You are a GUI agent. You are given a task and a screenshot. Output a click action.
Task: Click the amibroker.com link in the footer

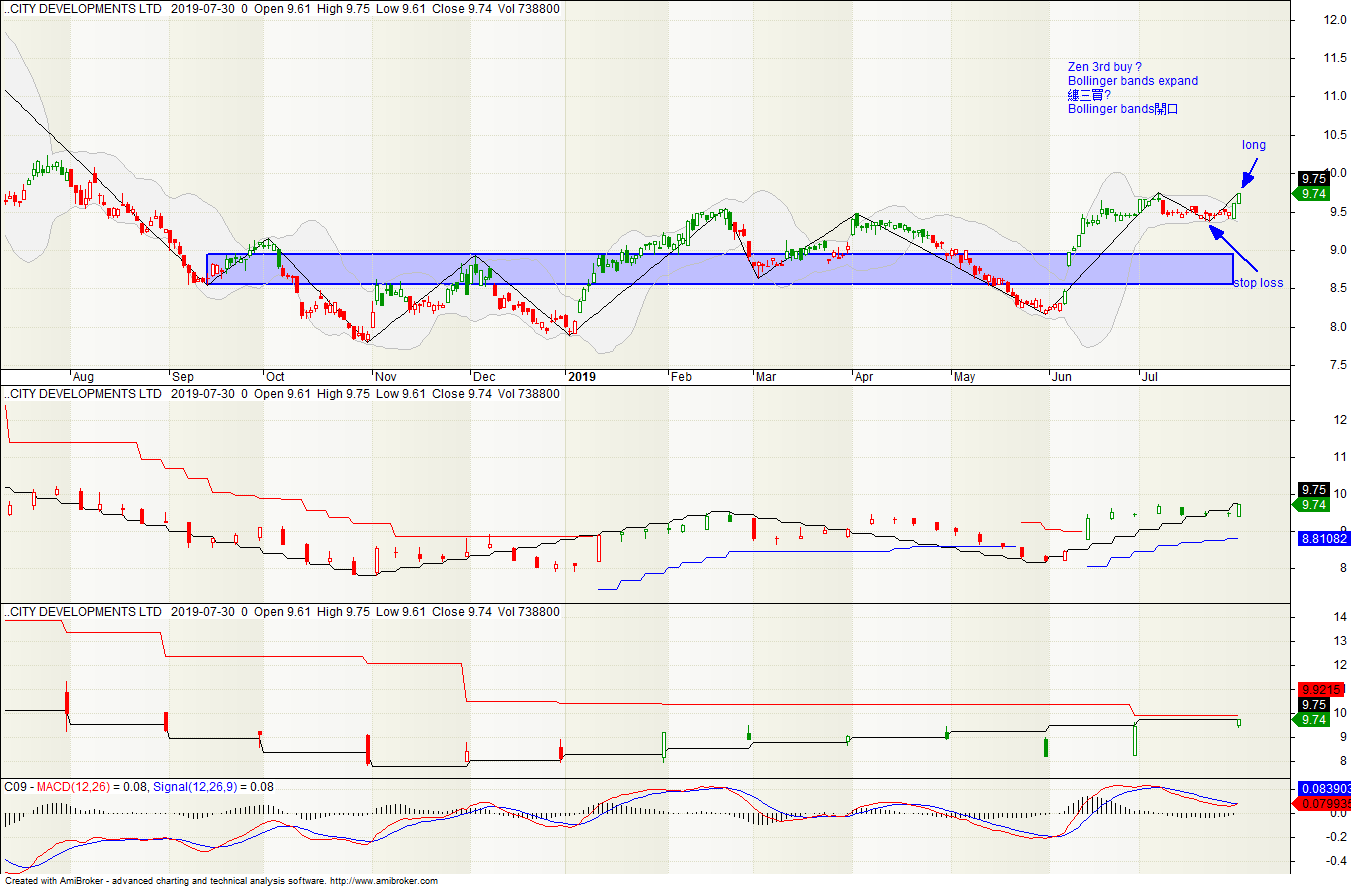(384, 881)
